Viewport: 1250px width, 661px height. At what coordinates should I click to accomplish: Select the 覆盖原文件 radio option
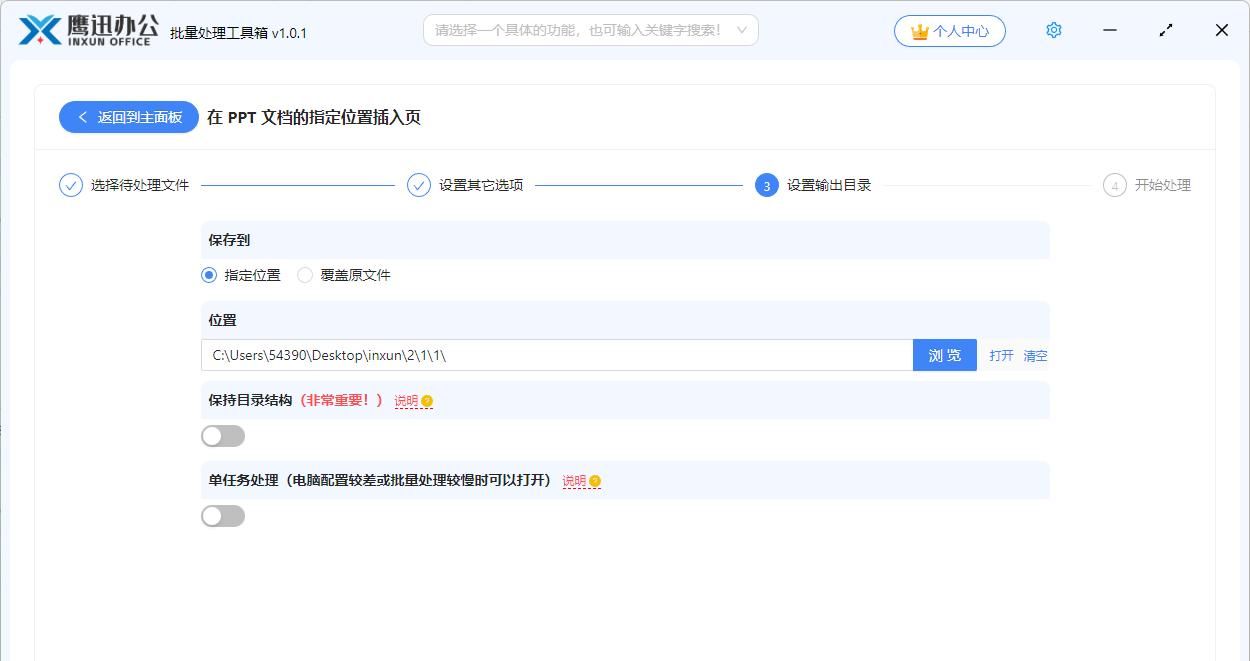point(304,274)
